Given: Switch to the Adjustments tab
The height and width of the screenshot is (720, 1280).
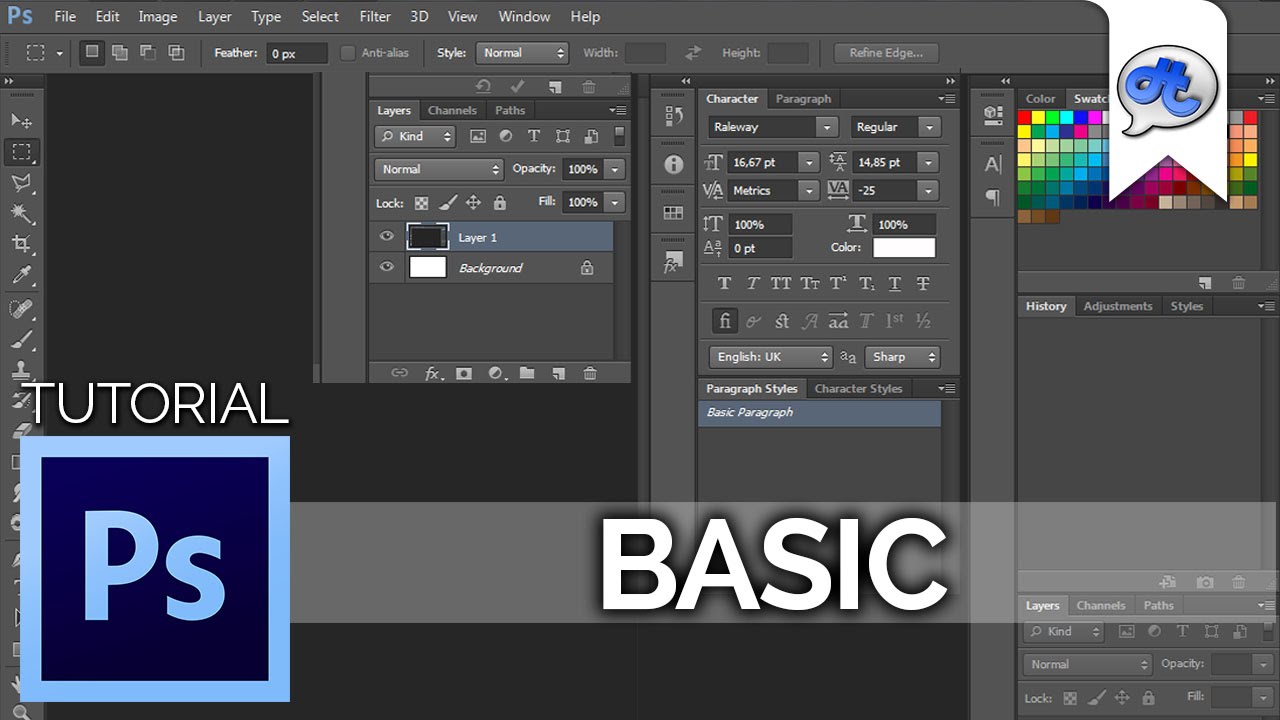Looking at the screenshot, I should click(1117, 306).
